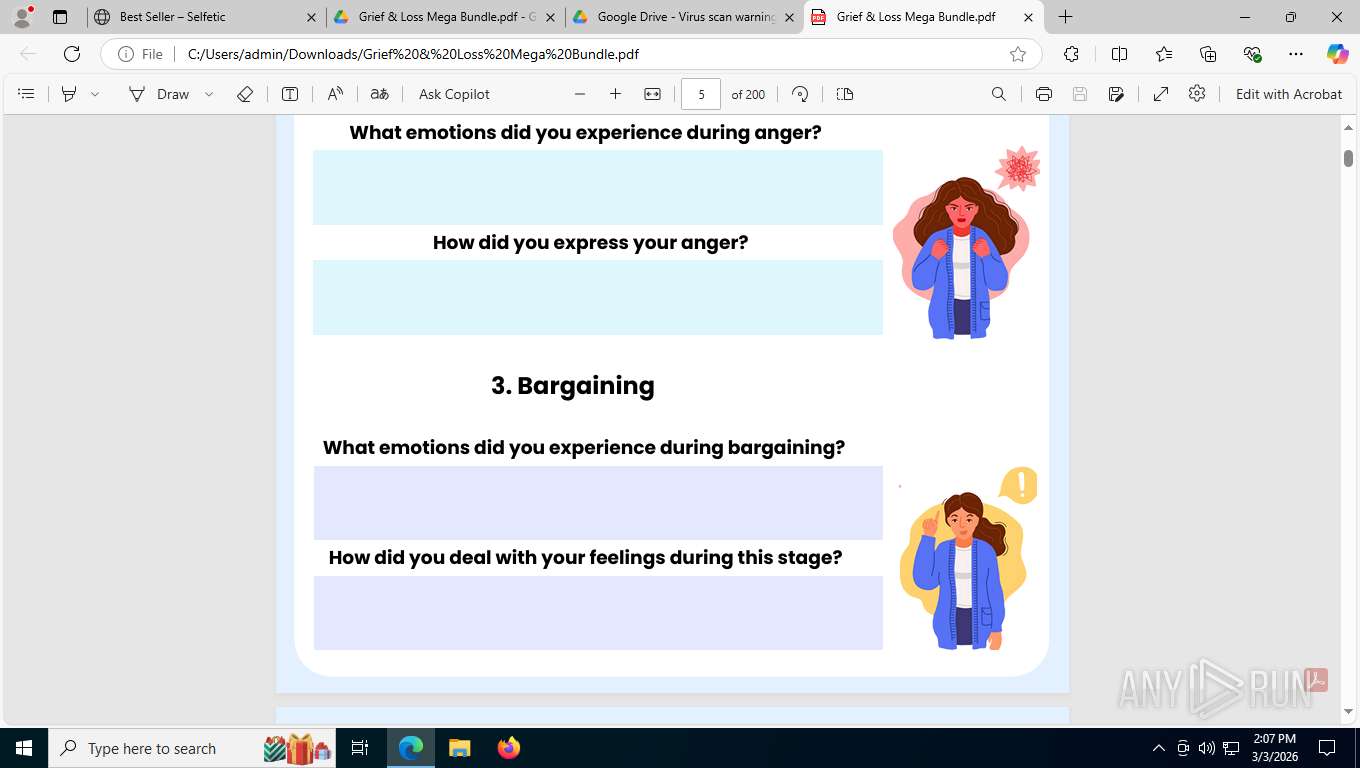Zoom out of the PDF page
Image resolution: width=1360 pixels, height=768 pixels.
[580, 94]
